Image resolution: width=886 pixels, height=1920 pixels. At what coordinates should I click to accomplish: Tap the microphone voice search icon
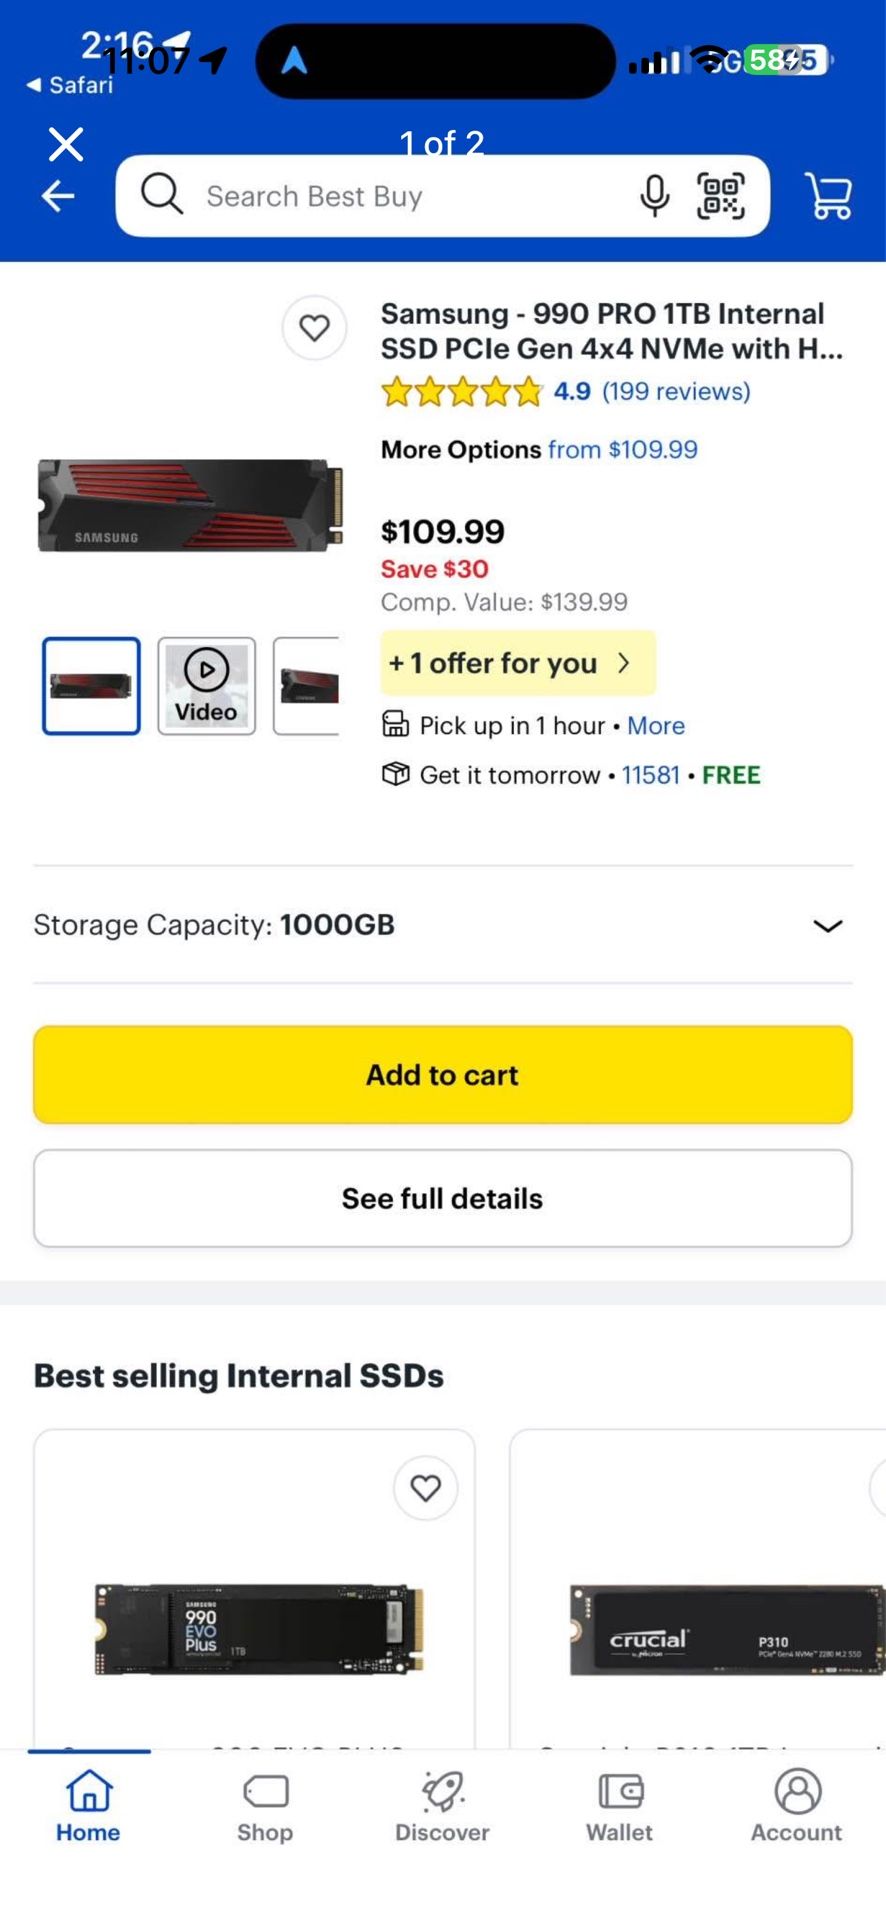pyautogui.click(x=654, y=196)
